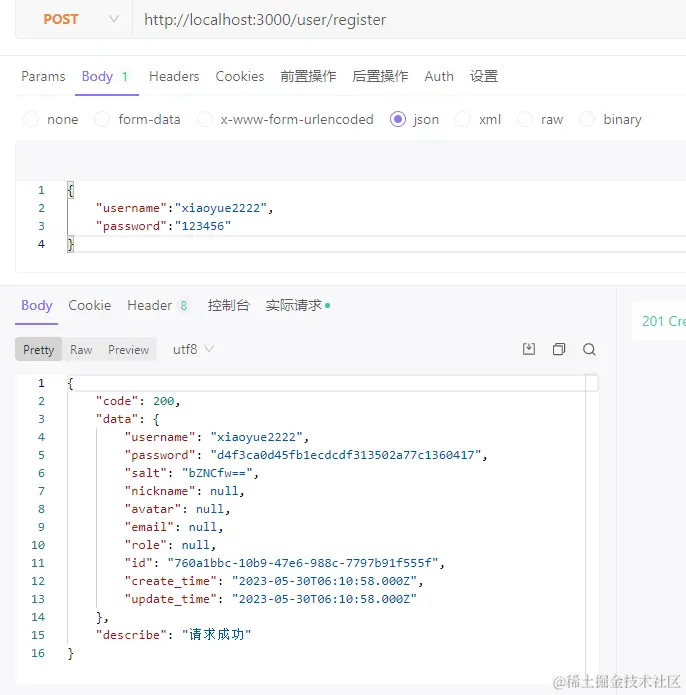This screenshot has width=686, height=695.
Task: Click the "data": { response line
Action: [128, 419]
